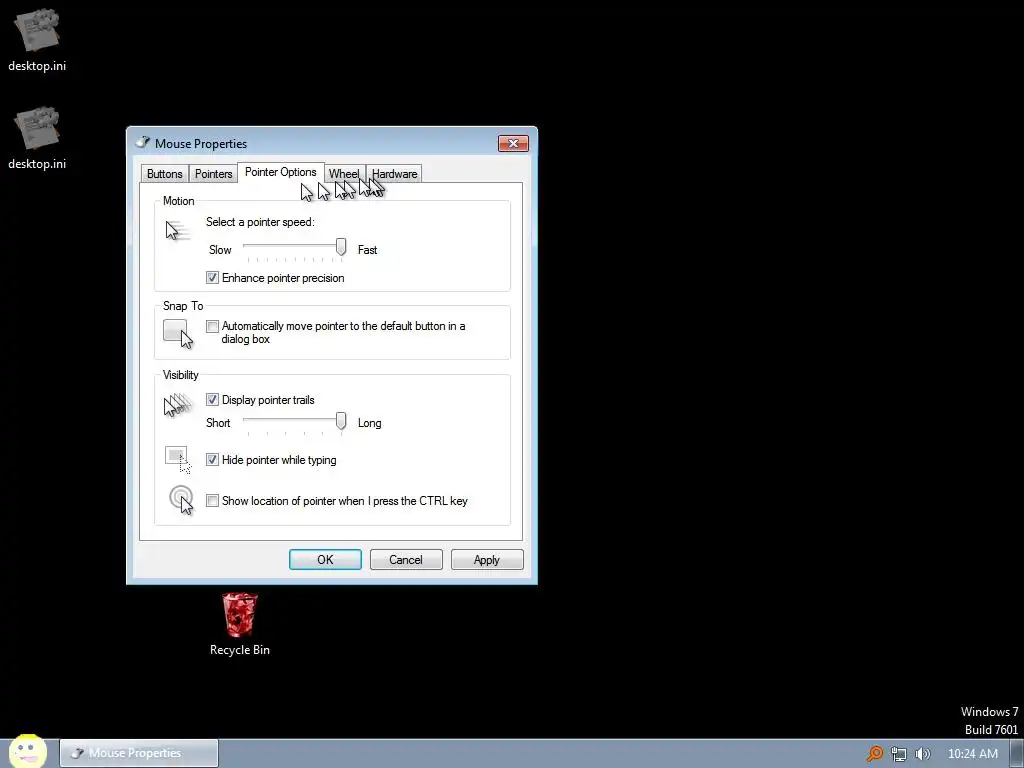
Task: Open the Start menu smiley button
Action: click(27, 752)
